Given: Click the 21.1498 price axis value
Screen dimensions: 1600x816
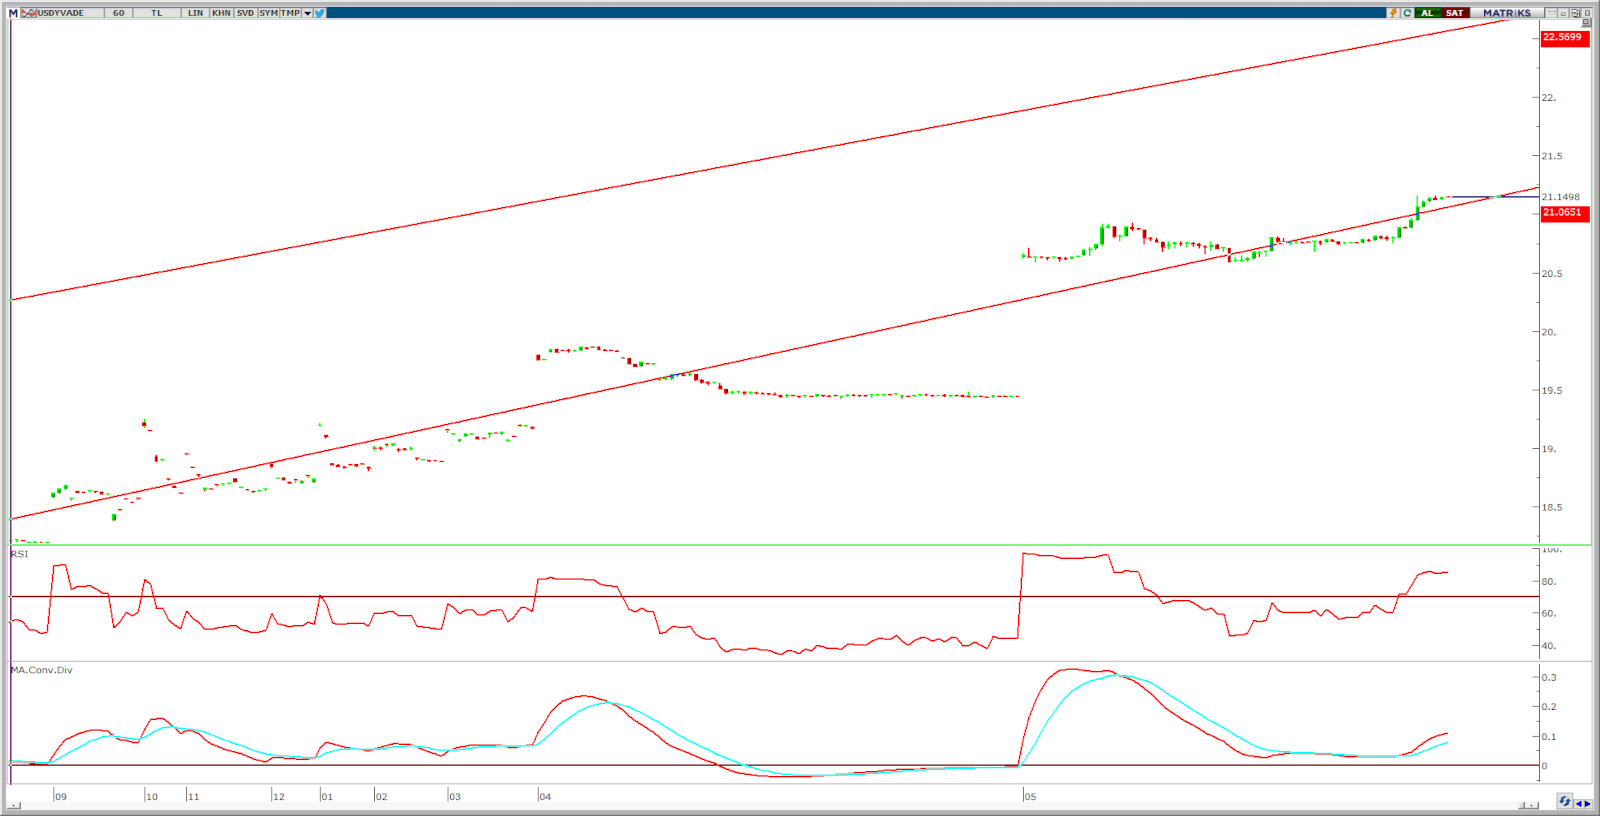Looking at the screenshot, I should [1561, 197].
